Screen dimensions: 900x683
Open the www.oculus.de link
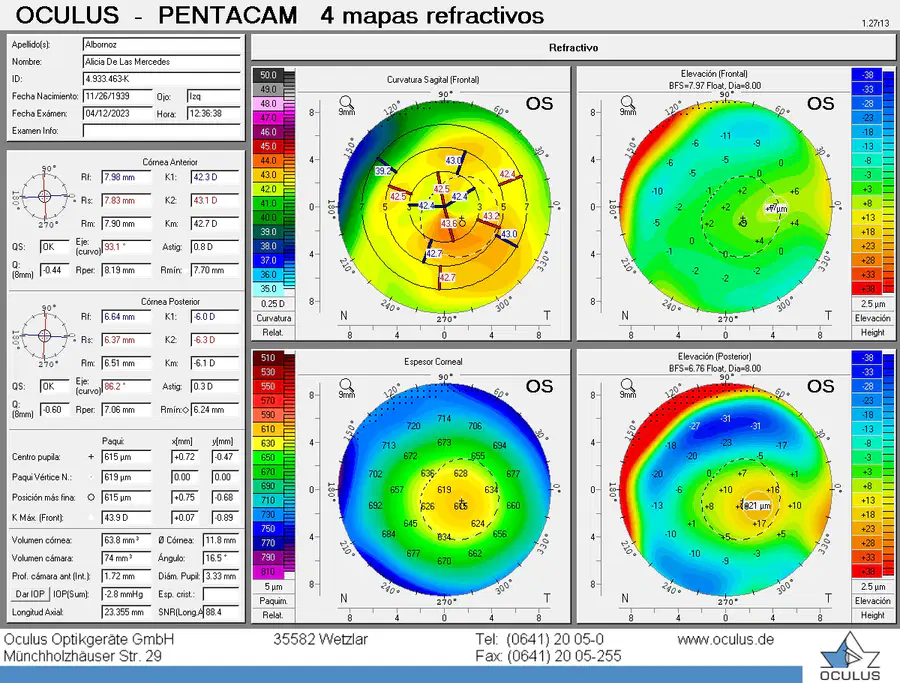click(726, 639)
